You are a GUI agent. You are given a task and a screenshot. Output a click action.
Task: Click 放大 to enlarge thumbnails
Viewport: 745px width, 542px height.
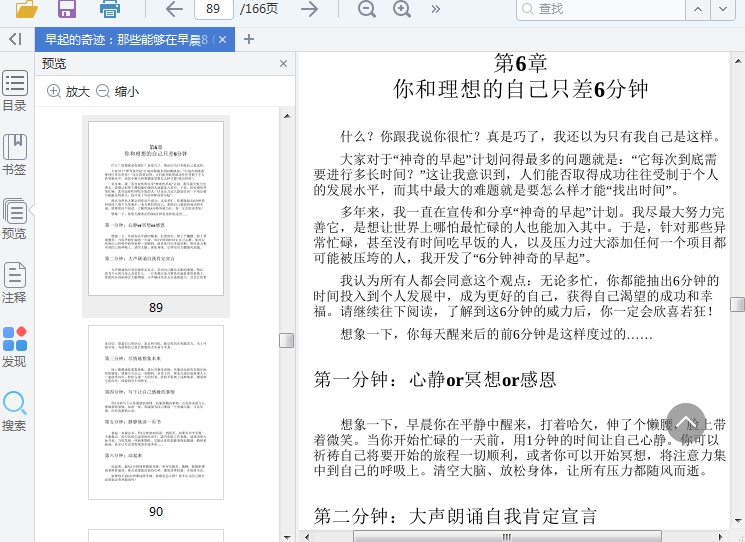point(69,91)
